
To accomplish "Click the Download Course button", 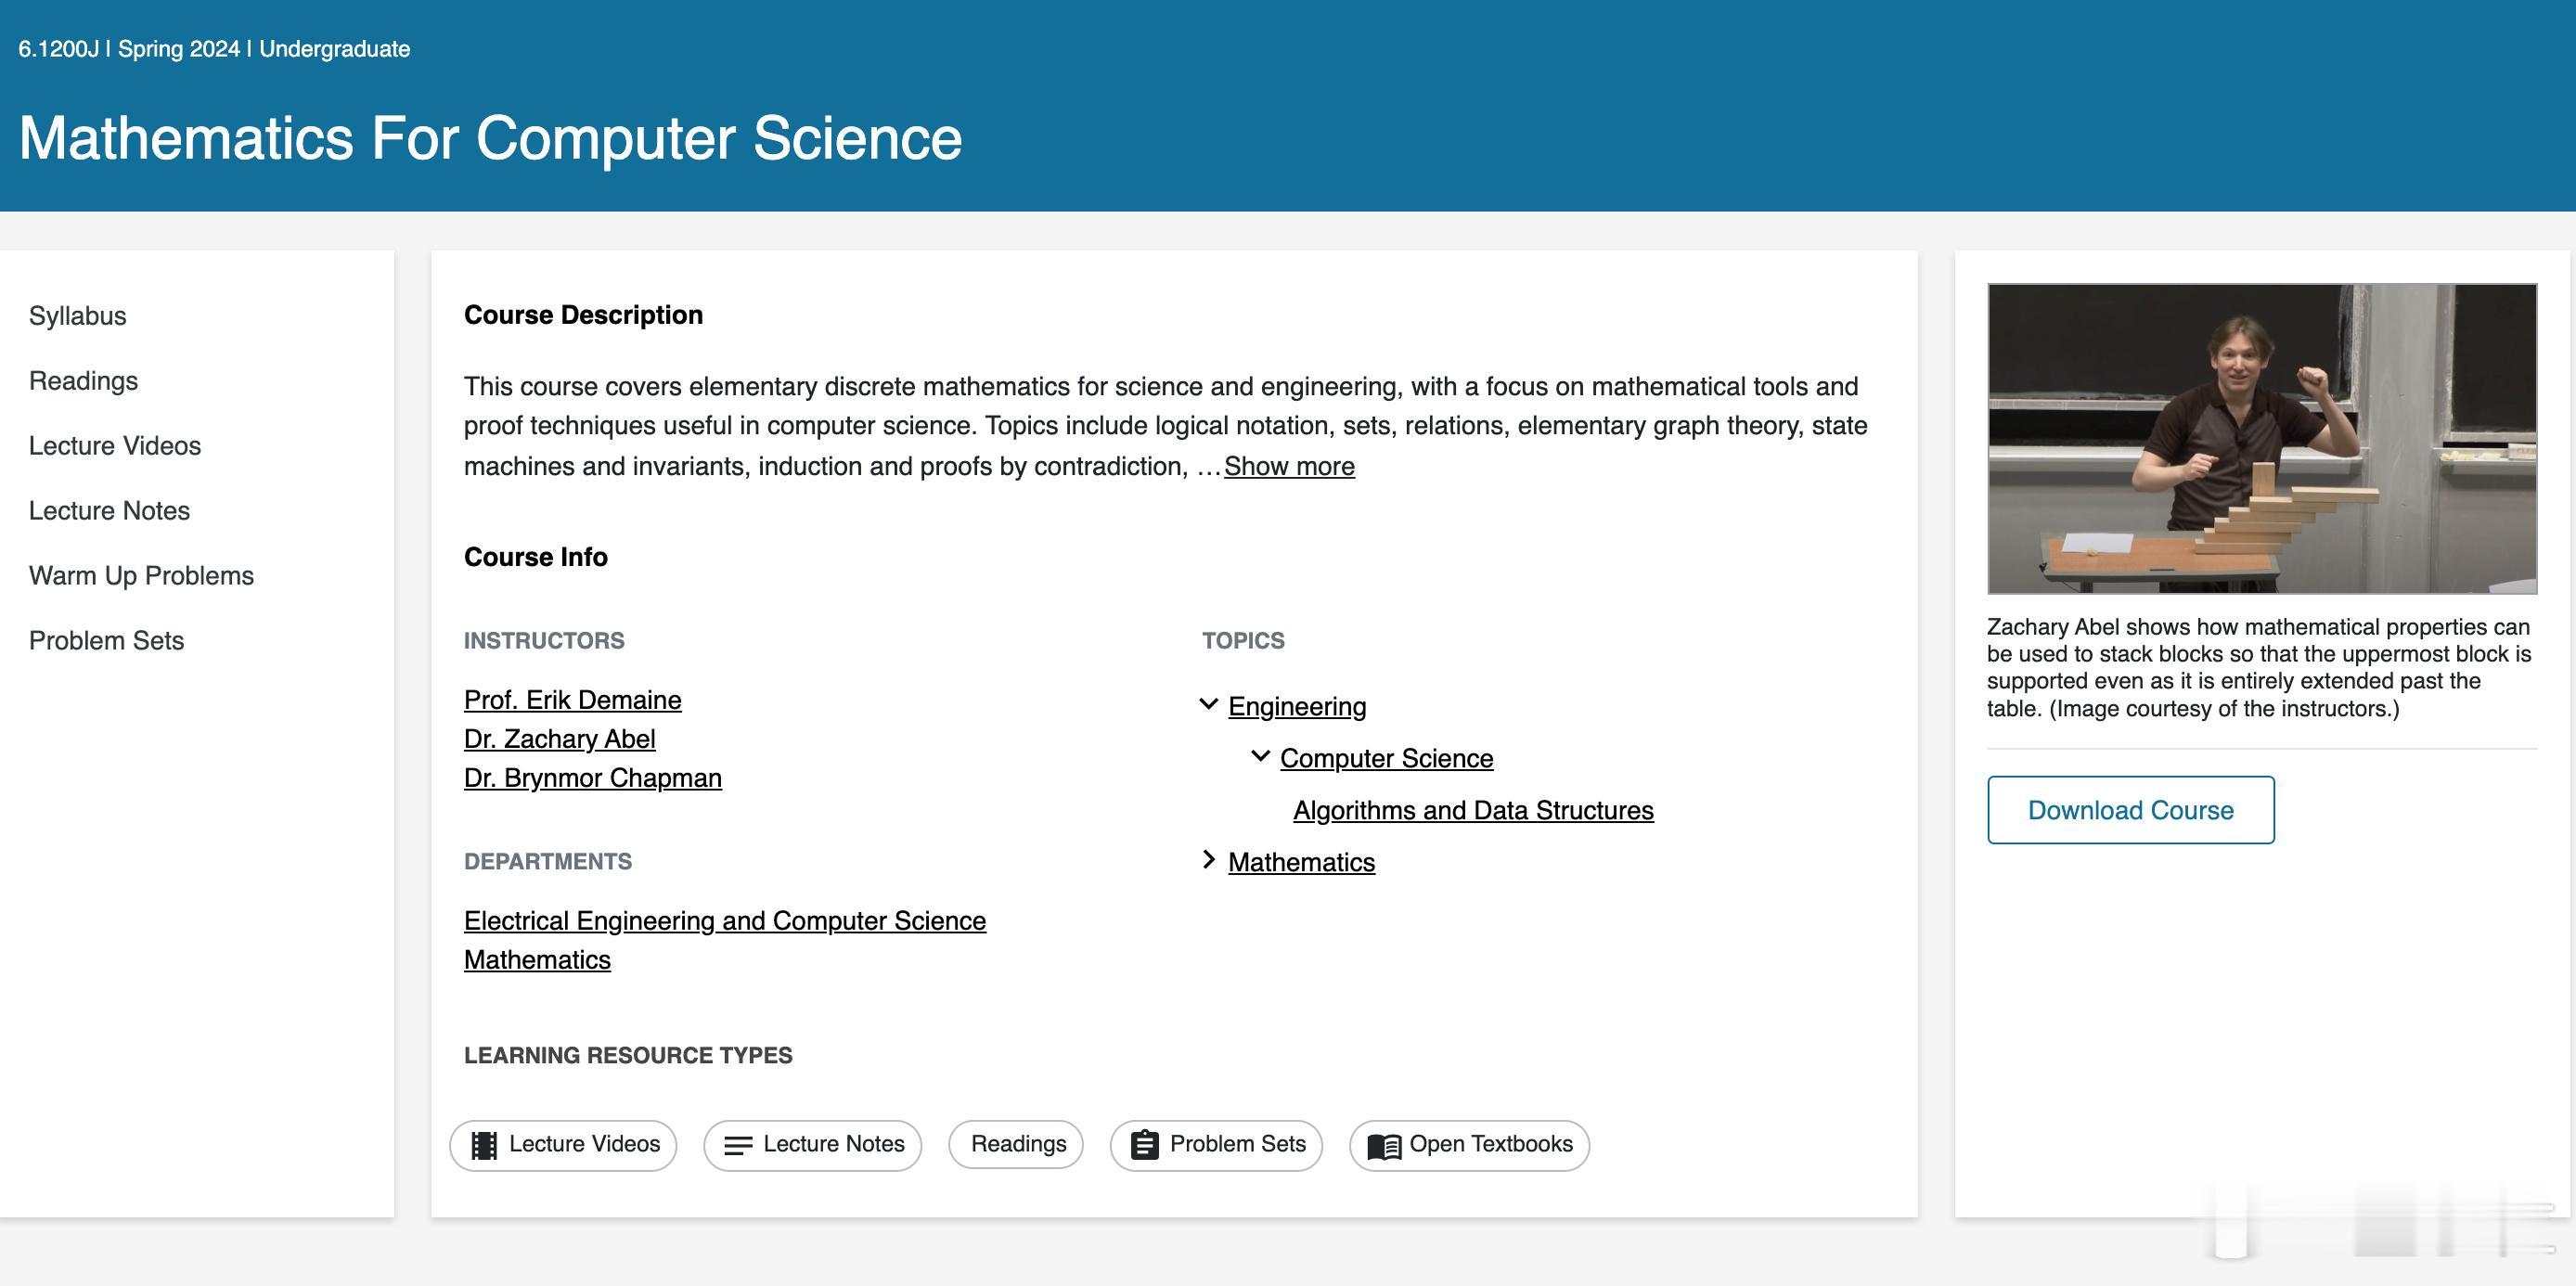I will [2130, 810].
